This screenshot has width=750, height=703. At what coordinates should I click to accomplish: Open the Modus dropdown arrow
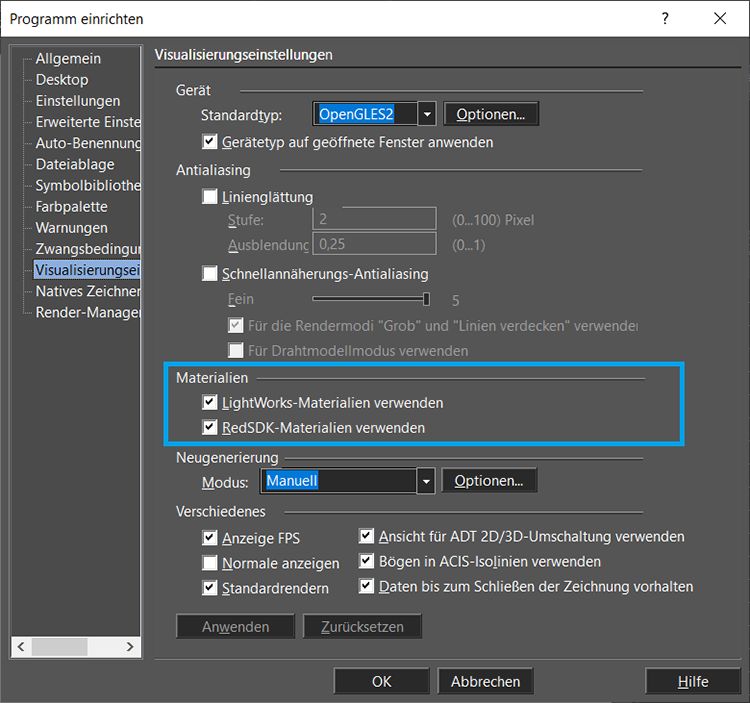click(426, 481)
